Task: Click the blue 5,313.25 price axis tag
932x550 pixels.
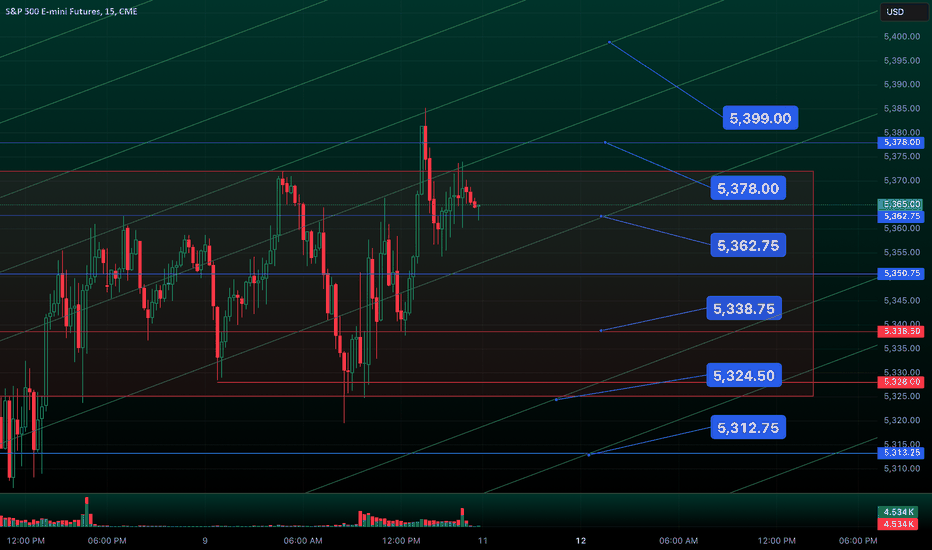Action: [x=901, y=453]
